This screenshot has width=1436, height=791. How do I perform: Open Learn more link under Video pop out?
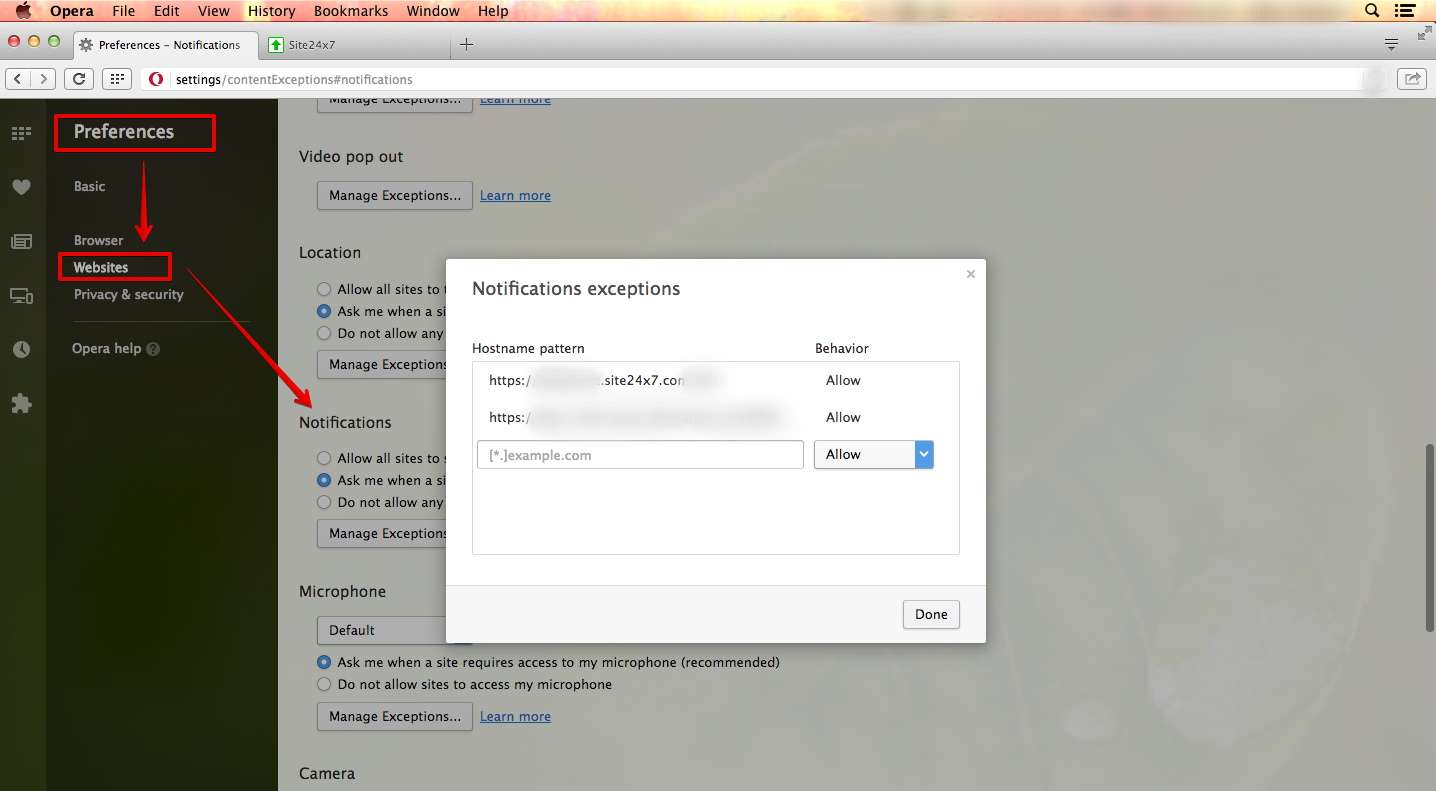tap(515, 196)
